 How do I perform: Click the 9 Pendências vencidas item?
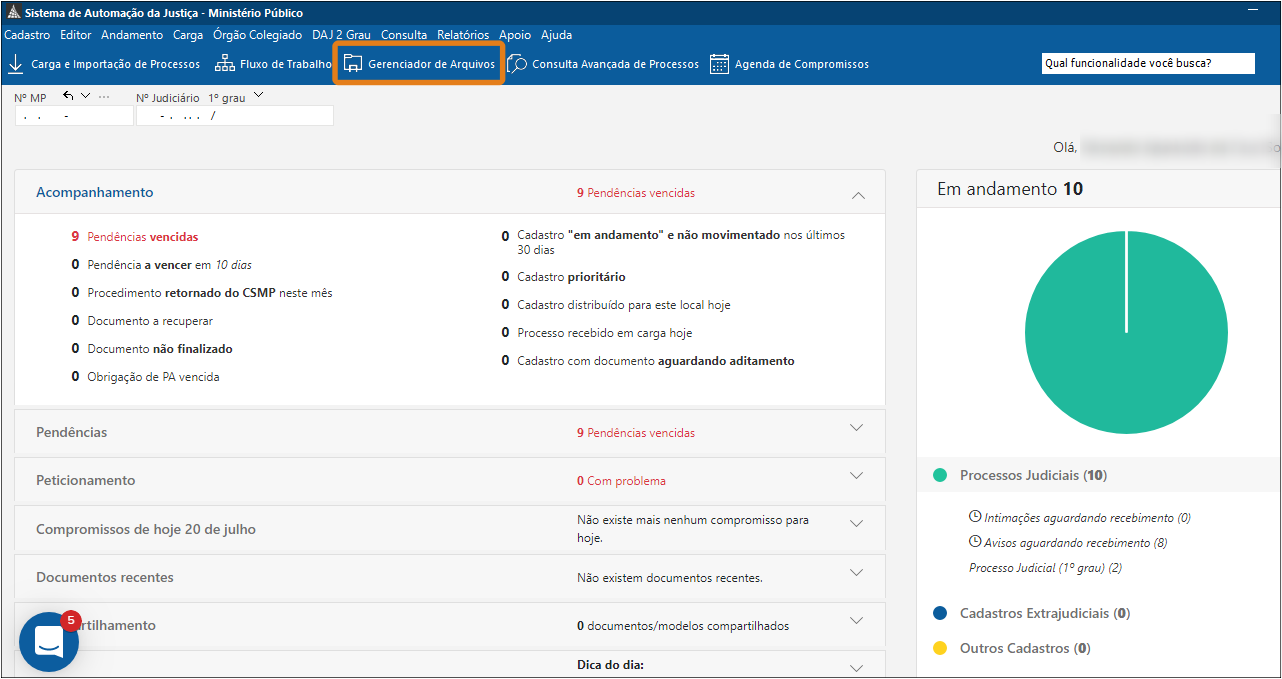tap(135, 237)
